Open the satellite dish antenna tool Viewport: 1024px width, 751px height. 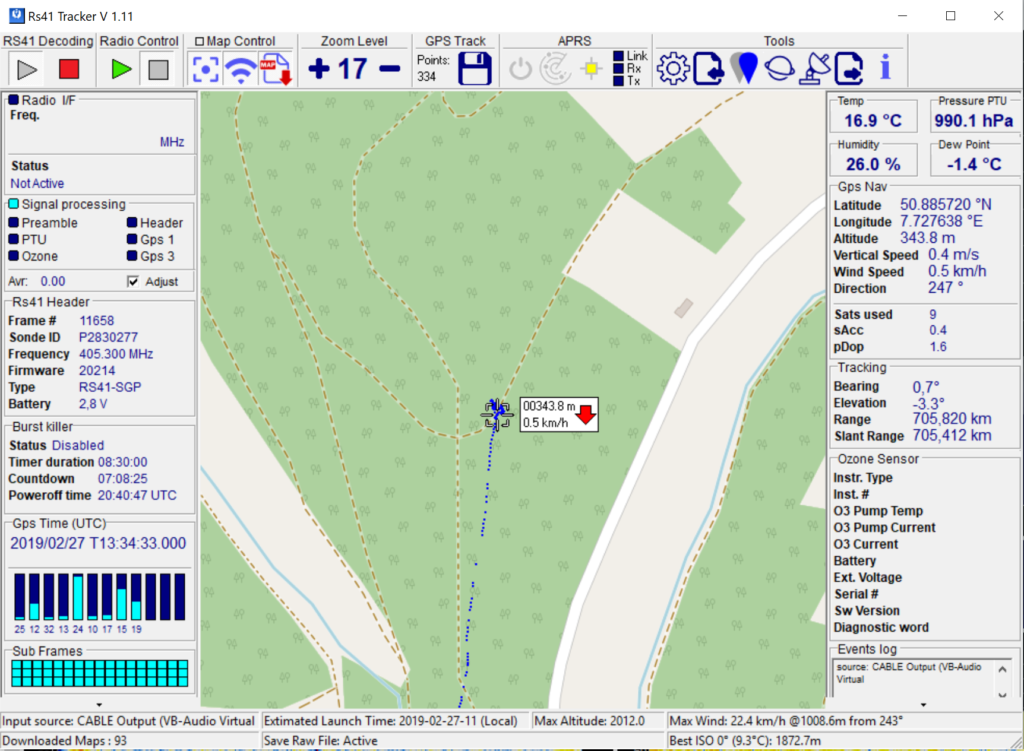(814, 68)
